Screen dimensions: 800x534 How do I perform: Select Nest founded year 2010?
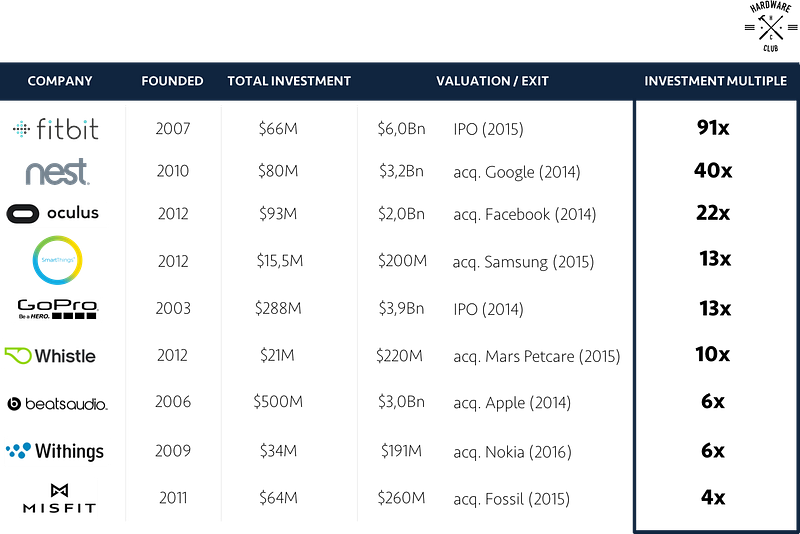coord(173,171)
